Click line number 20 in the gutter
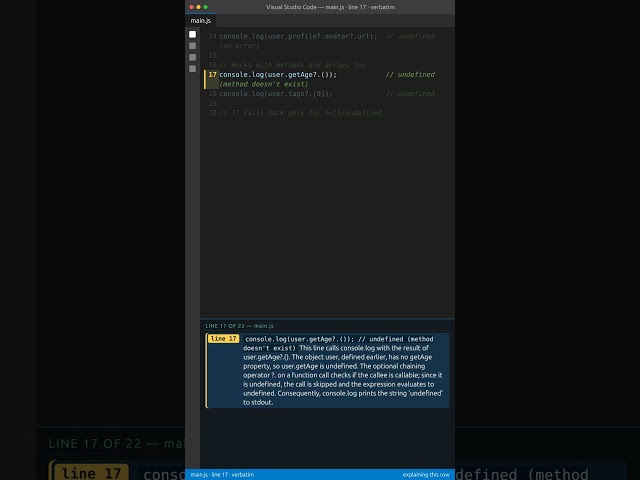The height and width of the screenshot is (480, 640). click(x=212, y=113)
